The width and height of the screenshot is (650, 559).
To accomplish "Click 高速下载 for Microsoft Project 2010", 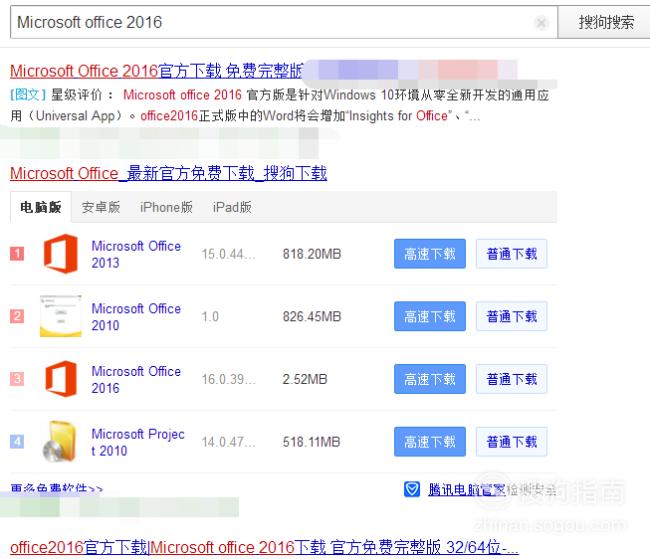I will (430, 442).
